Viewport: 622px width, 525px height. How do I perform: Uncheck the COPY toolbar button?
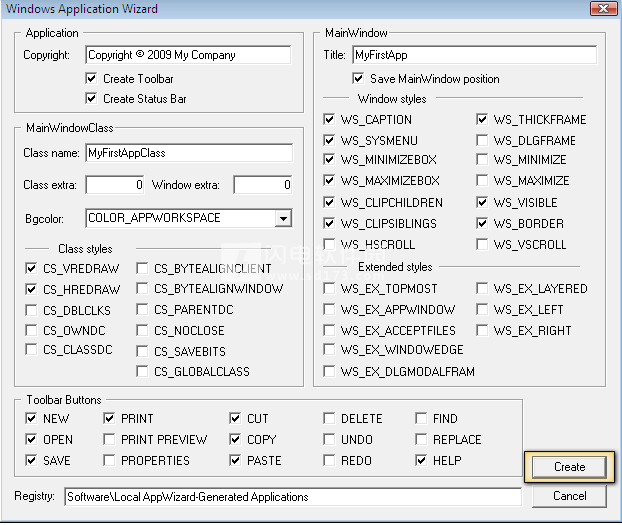[235, 439]
